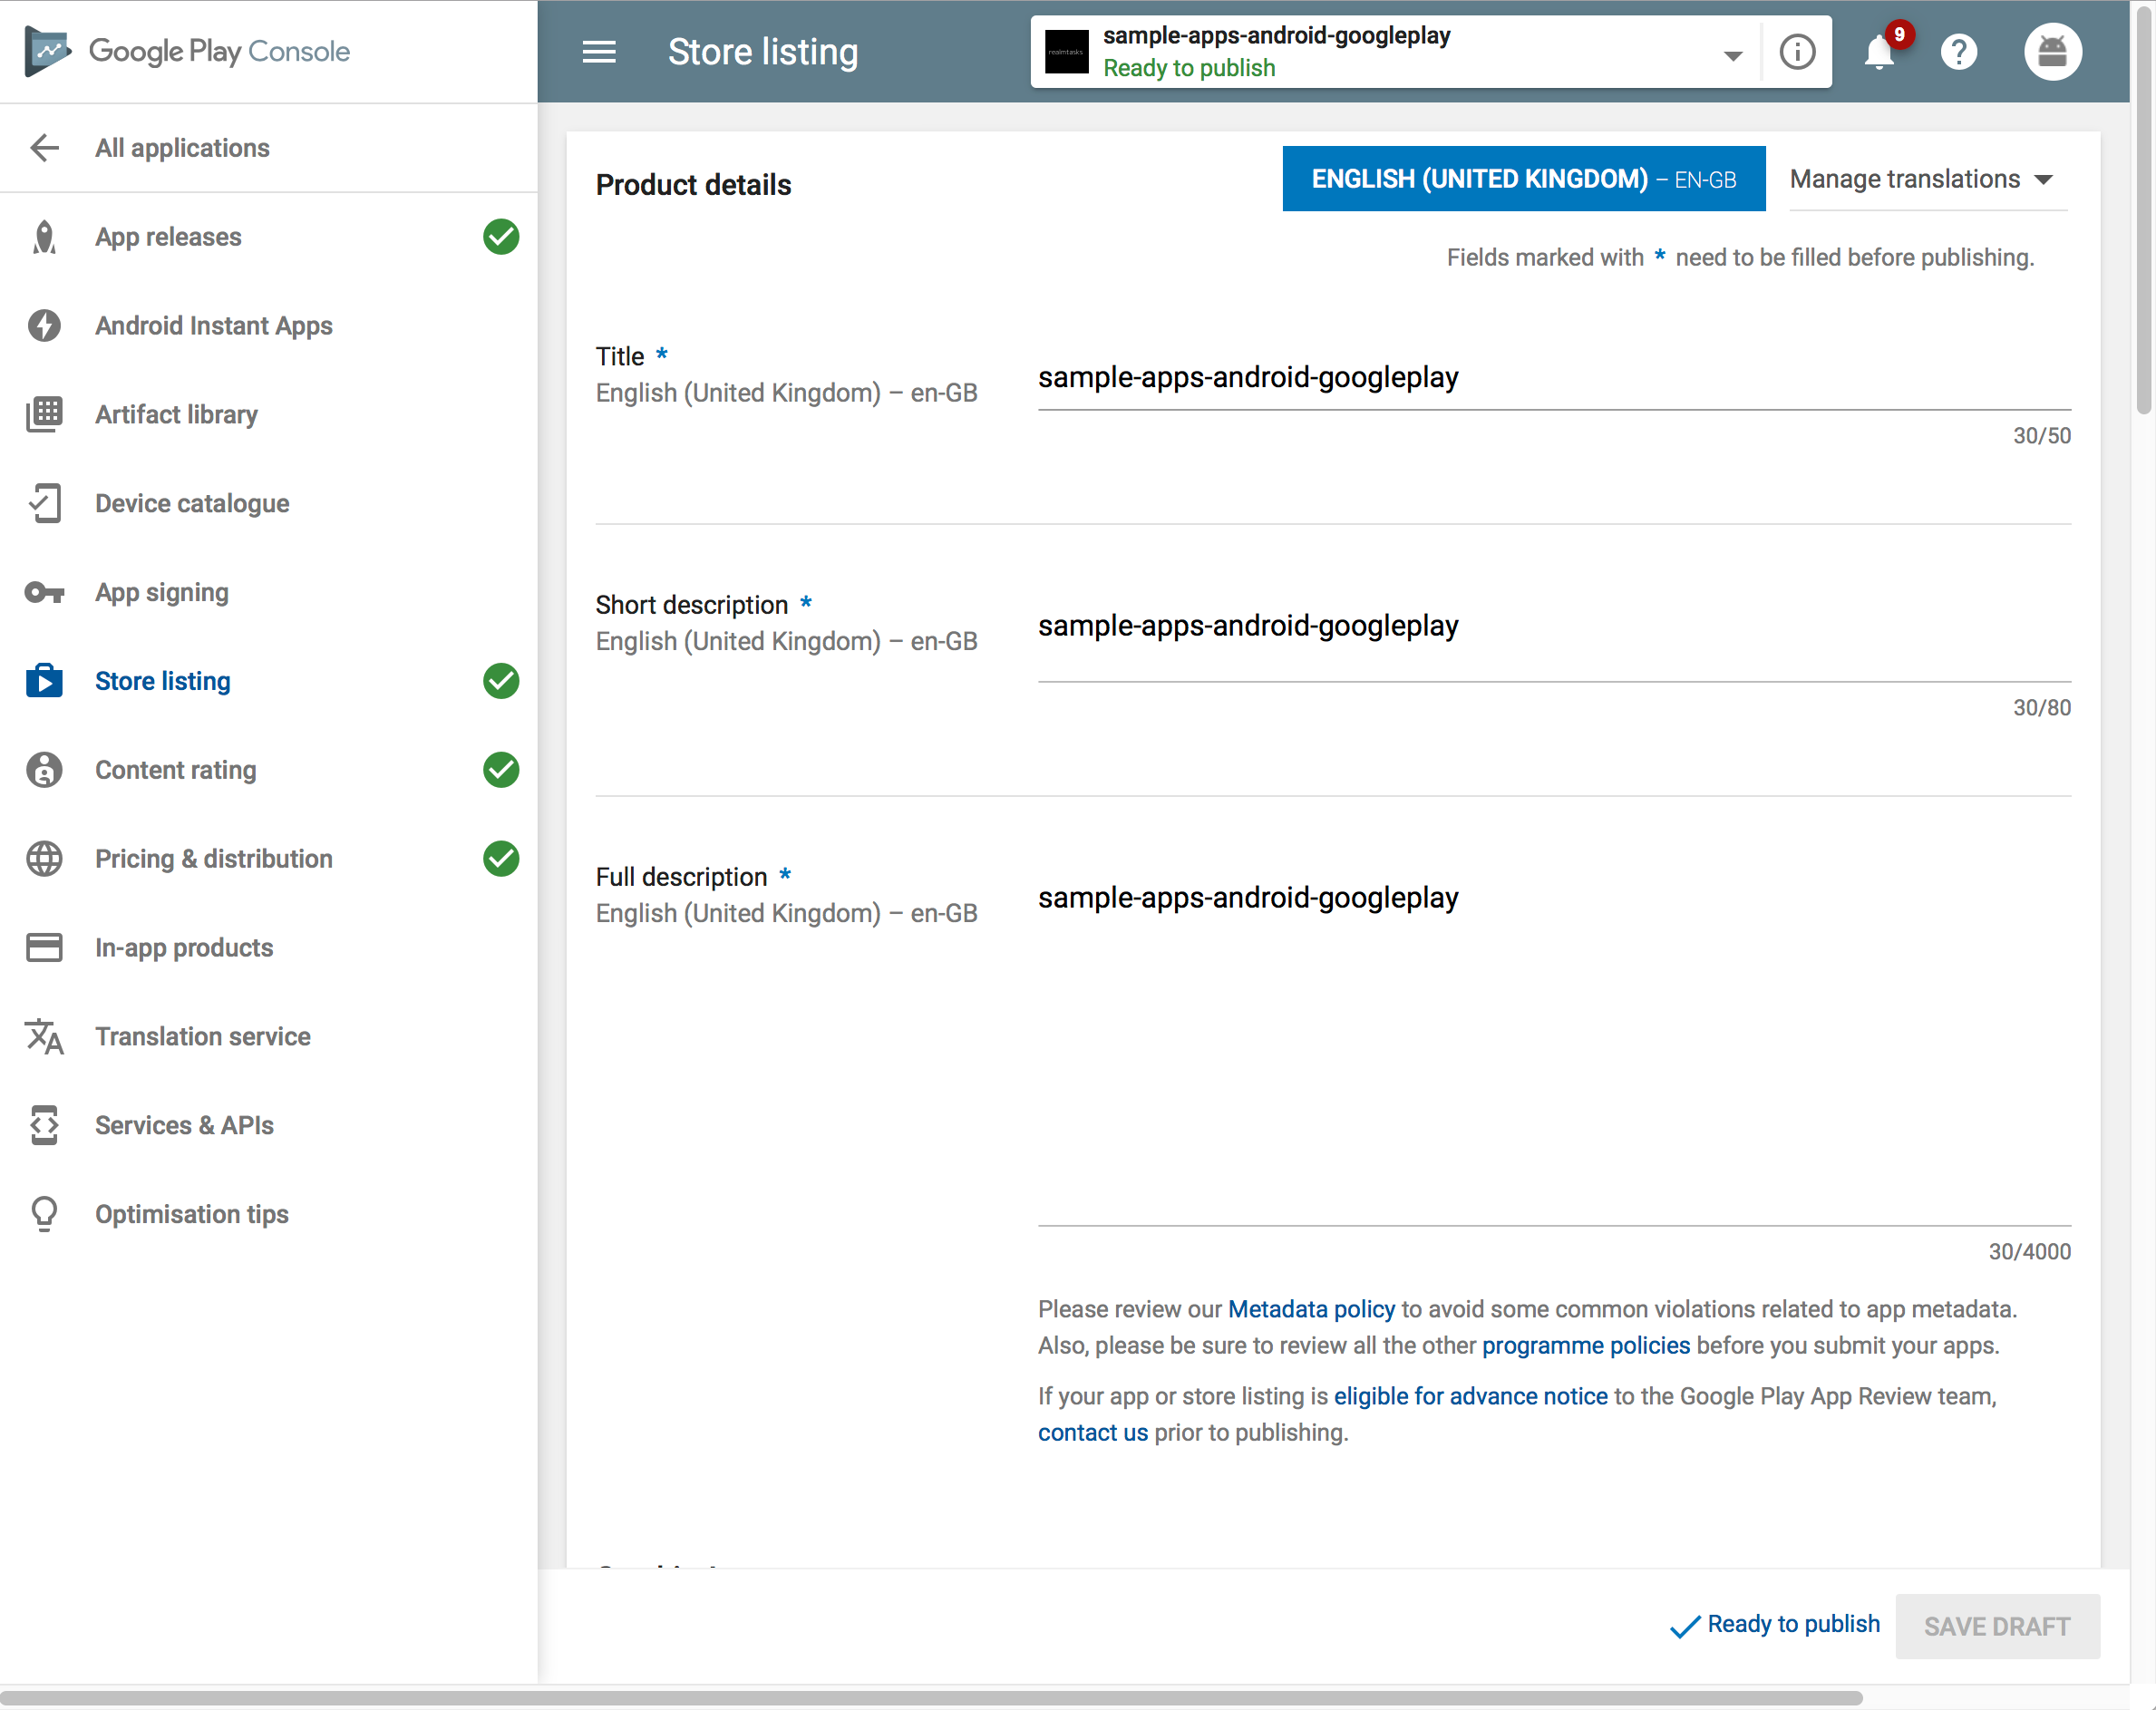Open notifications bell icon
Image resolution: width=2156 pixels, height=1710 pixels.
coord(1879,52)
